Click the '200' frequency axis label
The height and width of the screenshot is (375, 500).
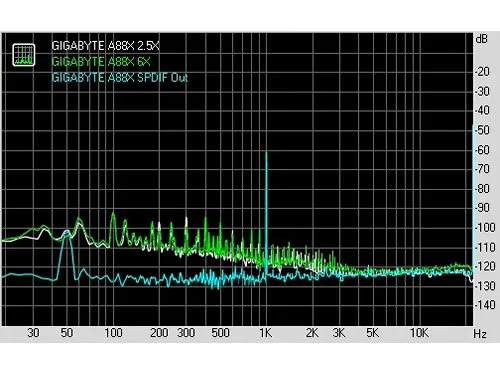click(159, 333)
